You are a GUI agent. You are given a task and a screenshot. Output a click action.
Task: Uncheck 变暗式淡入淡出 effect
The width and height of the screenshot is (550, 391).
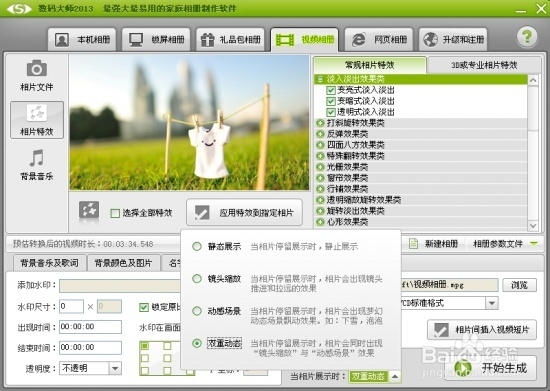click(330, 101)
